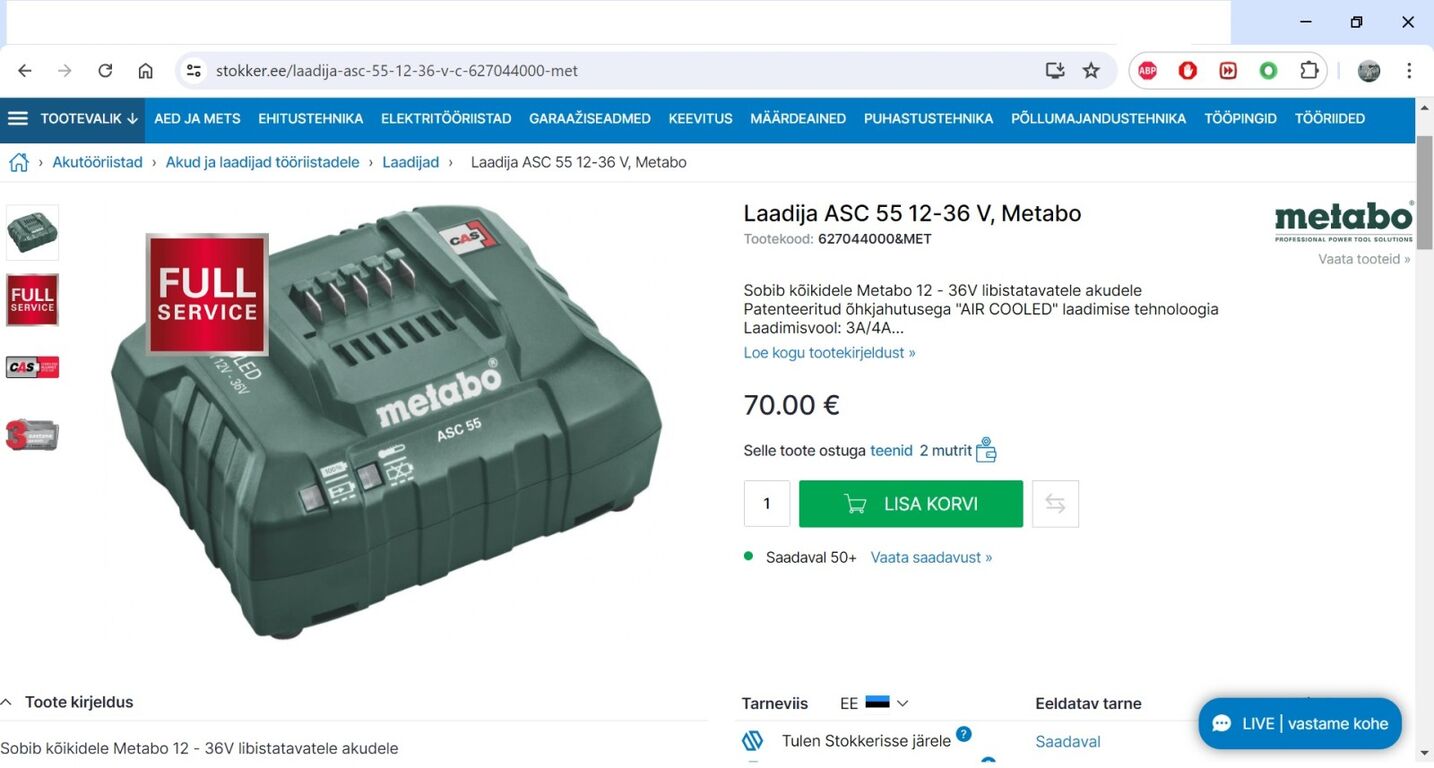Select the FULL SERVICE thumbnail image
1434x768 pixels.
click(x=33, y=300)
